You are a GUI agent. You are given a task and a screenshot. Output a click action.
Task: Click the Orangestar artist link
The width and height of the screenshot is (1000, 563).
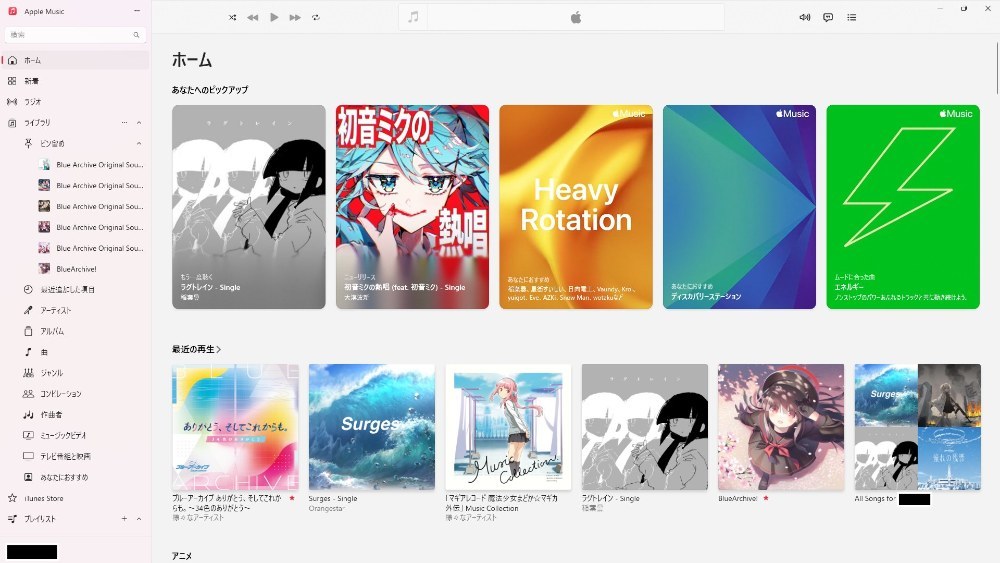click(327, 509)
